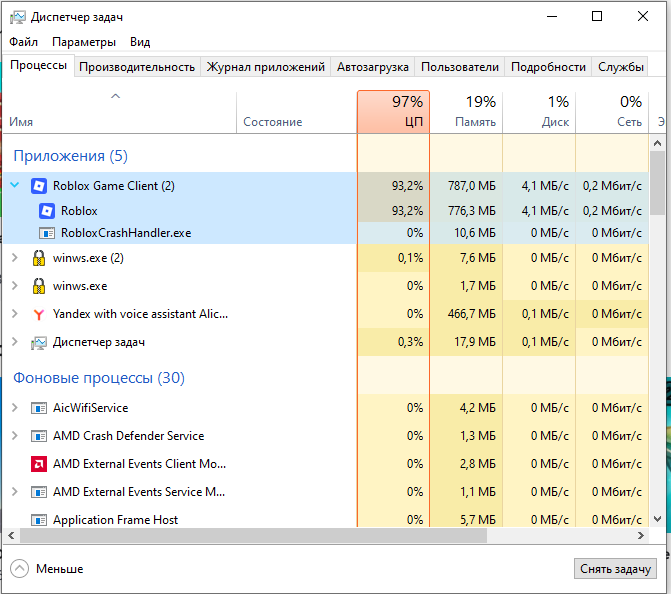Image resolution: width=671 pixels, height=594 pixels.
Task: Open the Службы tab
Action: pos(621,67)
